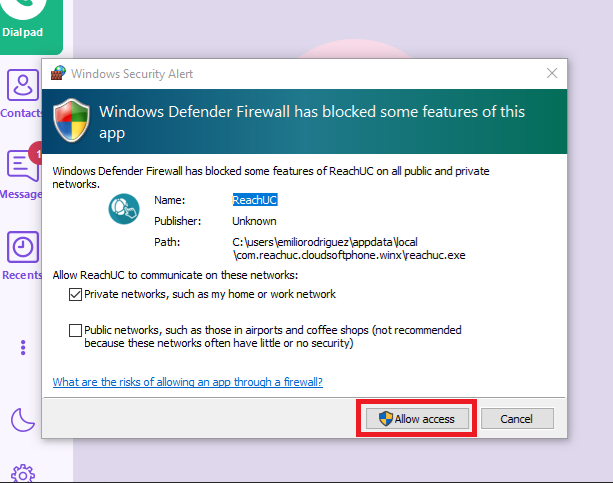This screenshot has height=483, width=613.
Task: Click the Cancel button
Action: (x=517, y=418)
